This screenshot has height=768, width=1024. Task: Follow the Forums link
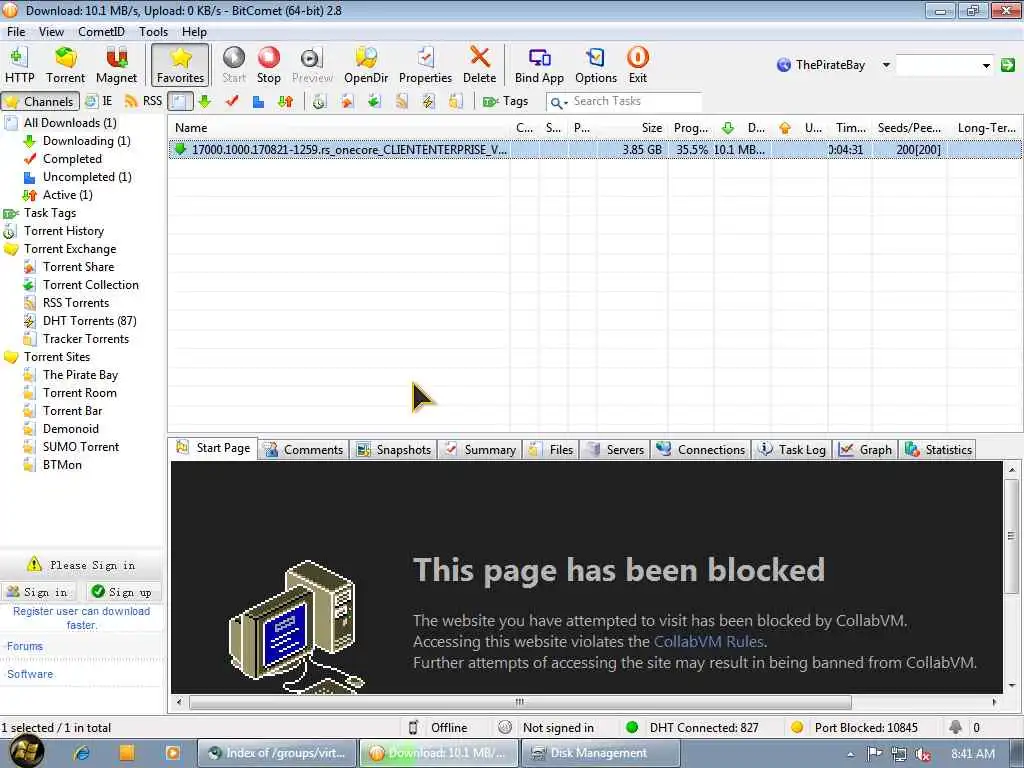(x=25, y=646)
